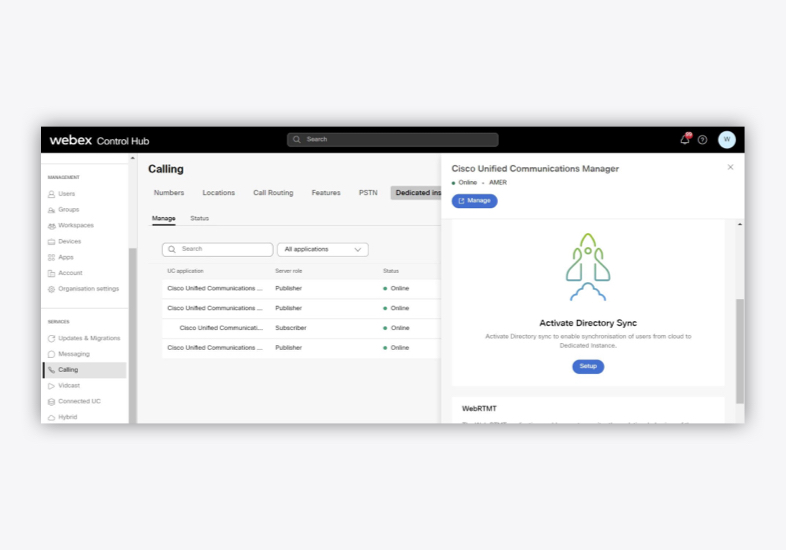786x550 pixels.
Task: Click the UC application table search field
Action: 218,249
